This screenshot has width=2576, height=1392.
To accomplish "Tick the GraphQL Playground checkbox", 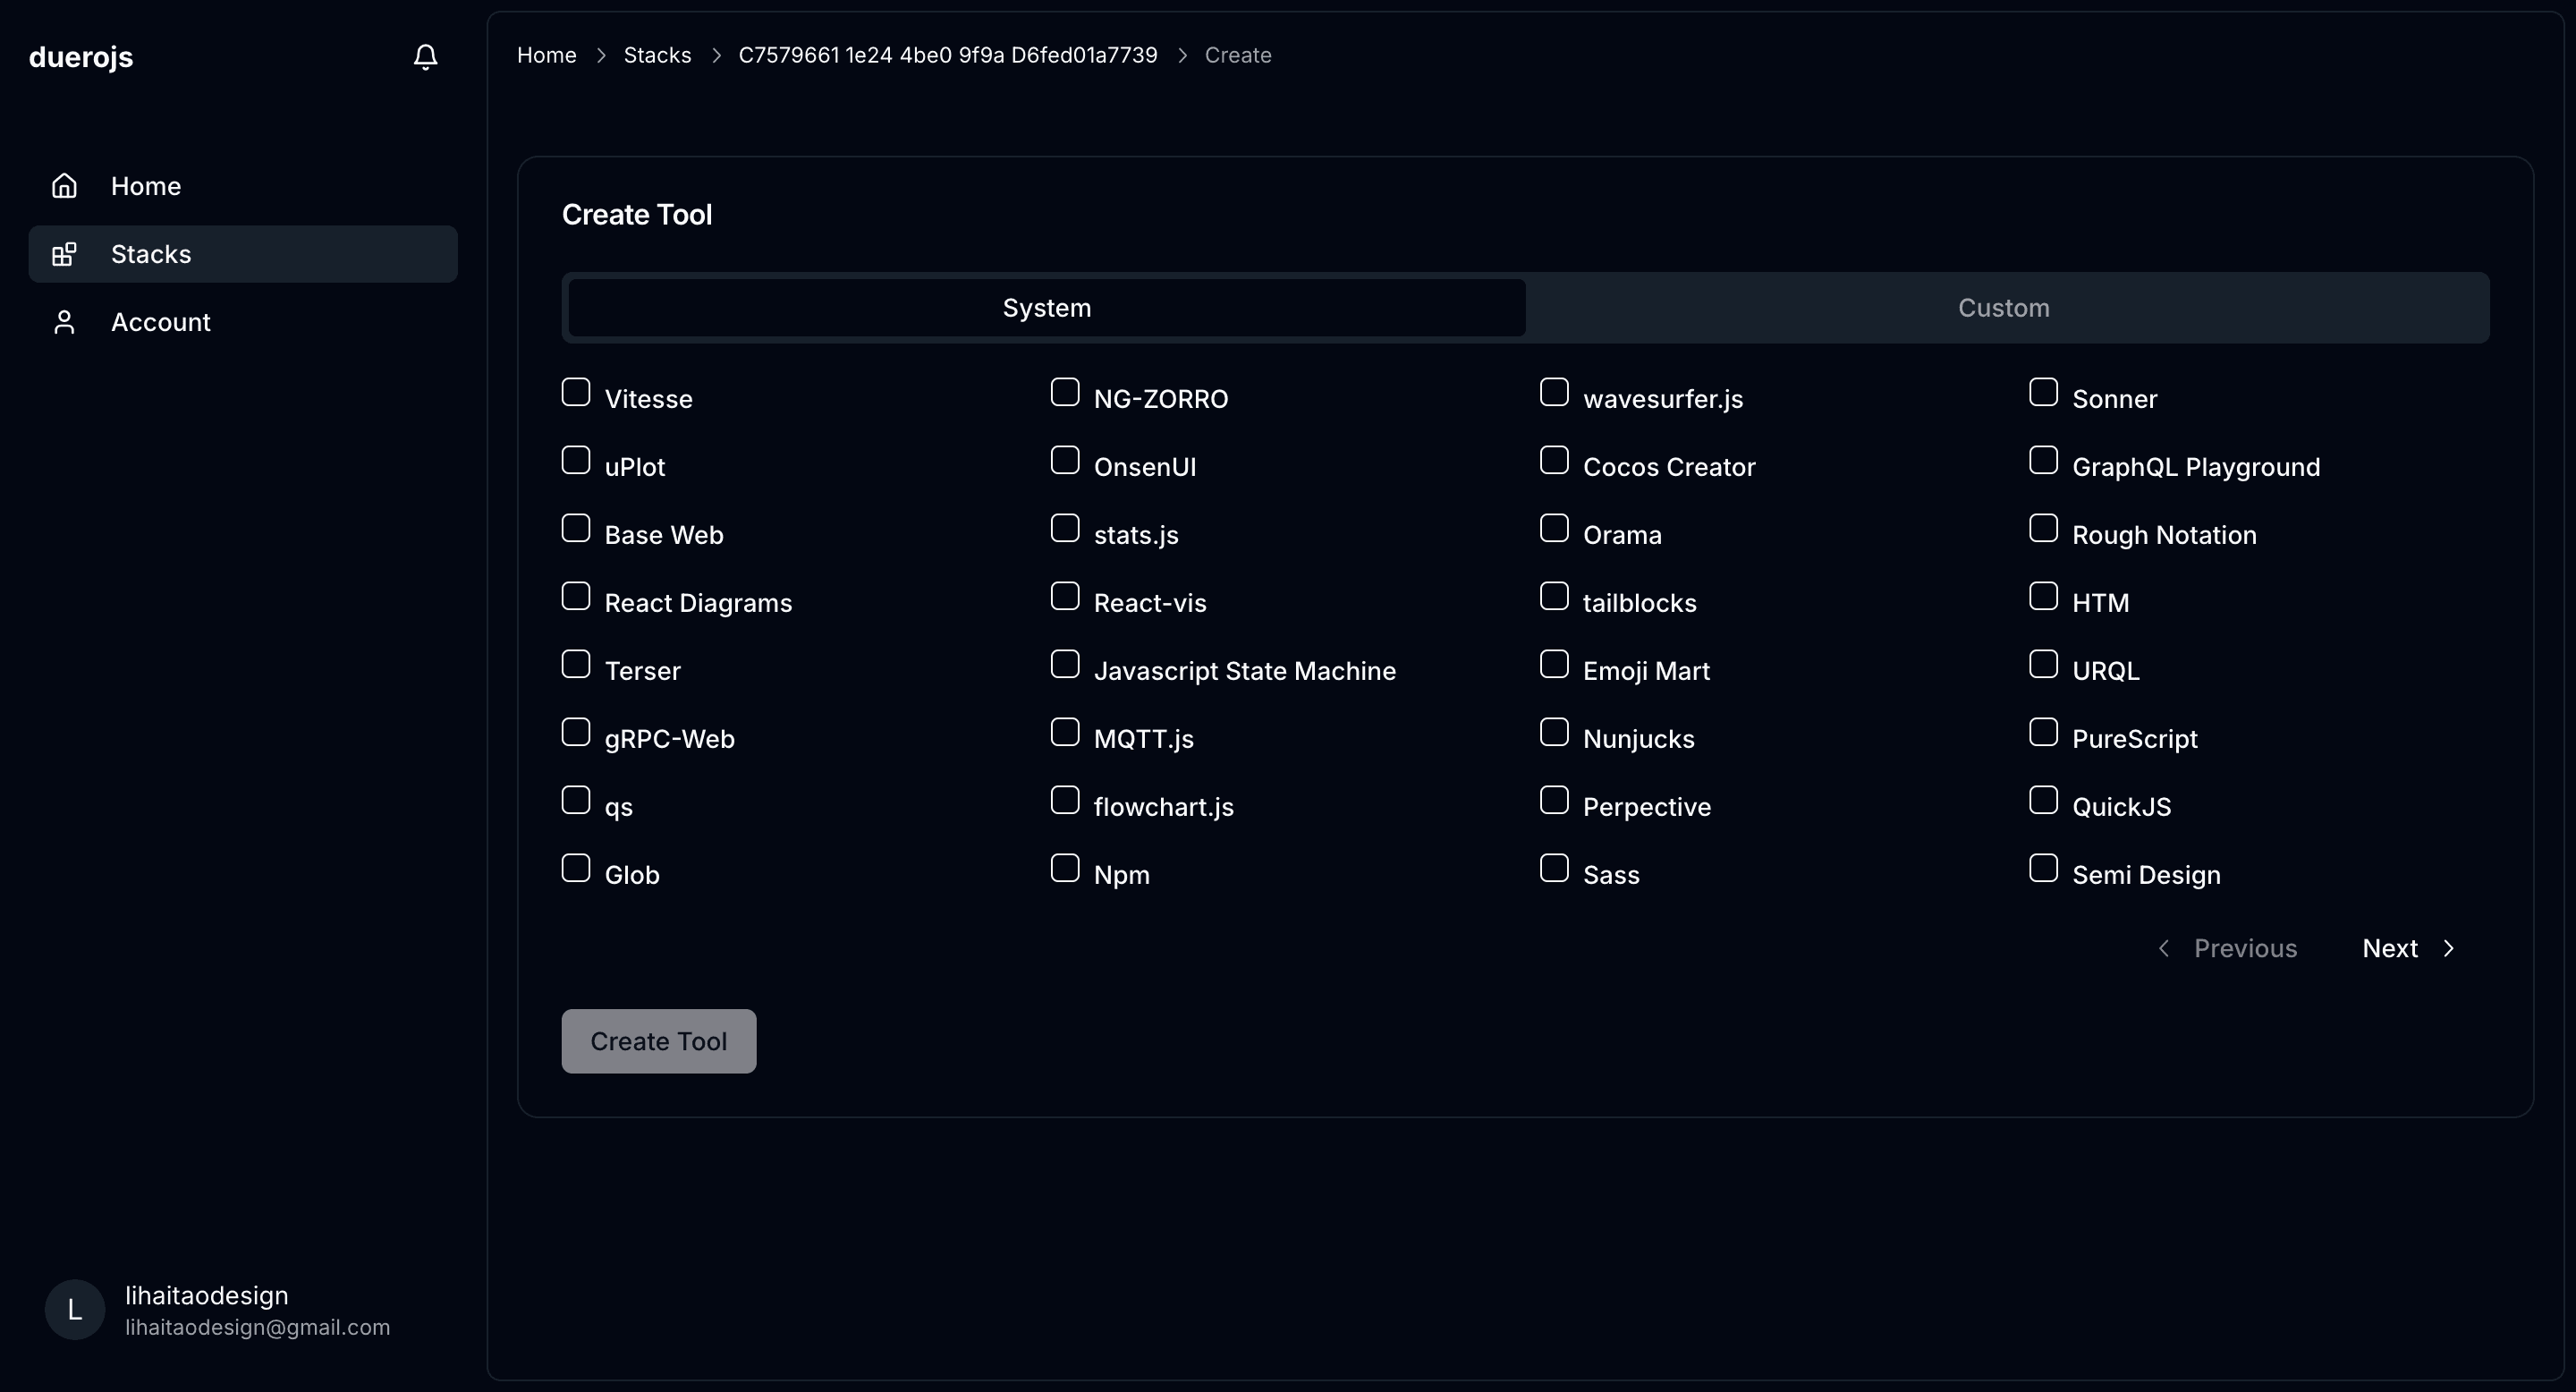I will pos(2043,460).
